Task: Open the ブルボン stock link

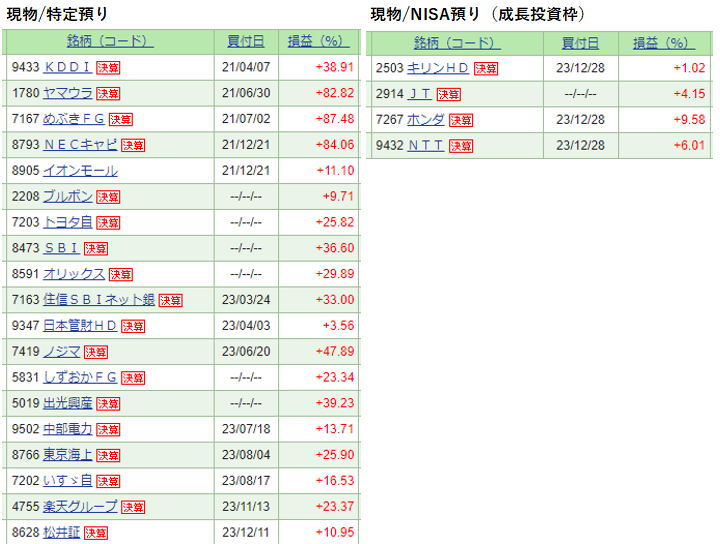Action: [x=68, y=196]
